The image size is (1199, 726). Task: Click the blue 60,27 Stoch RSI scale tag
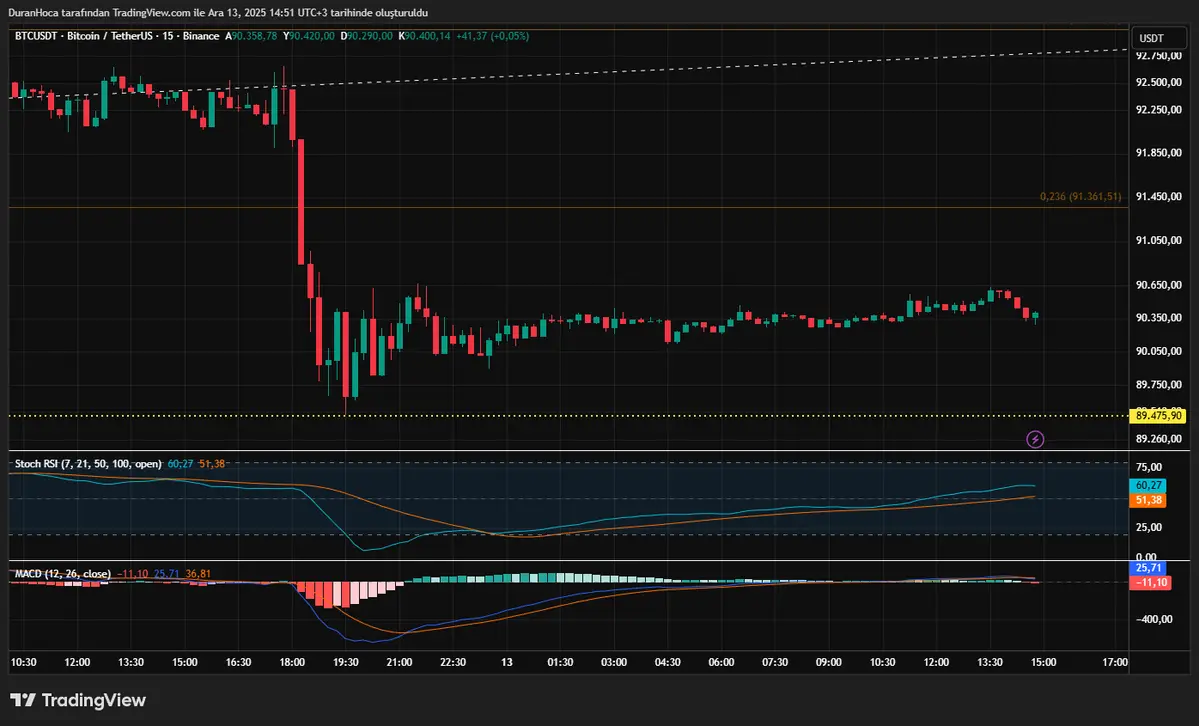tap(1148, 485)
